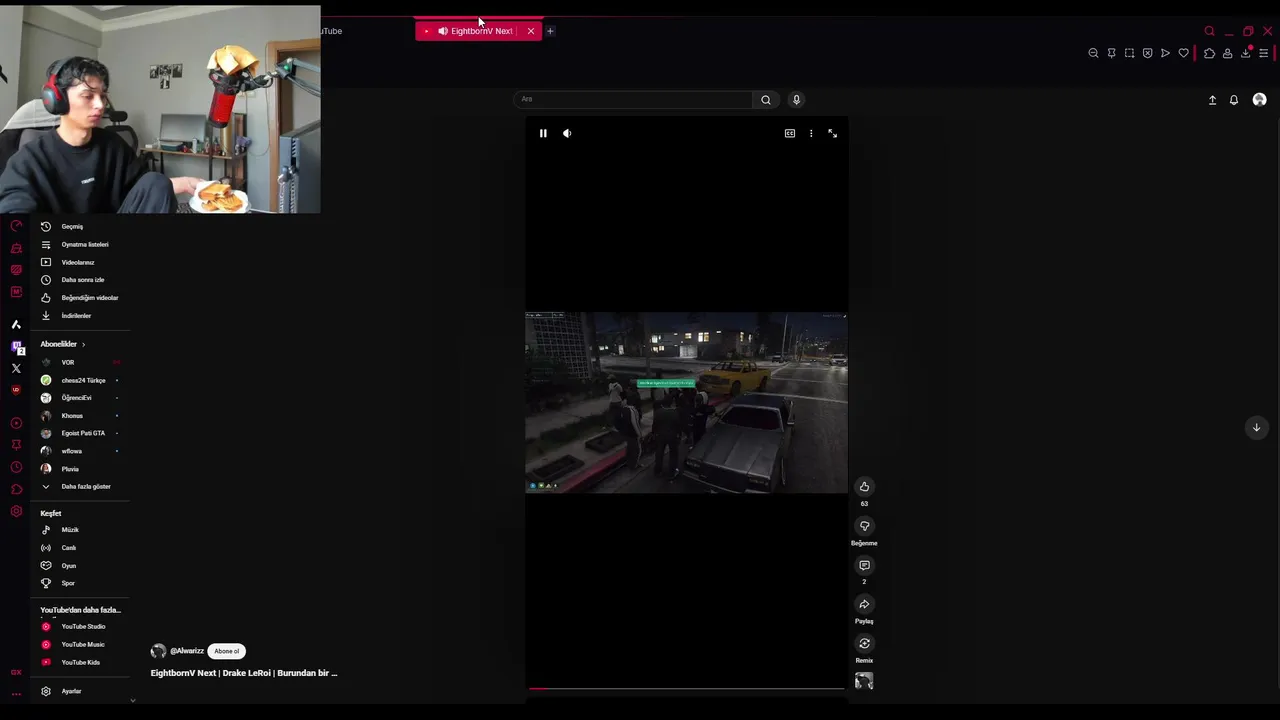Click the YouTube search field
Viewport: 1280px width, 720px height.
click(634, 99)
